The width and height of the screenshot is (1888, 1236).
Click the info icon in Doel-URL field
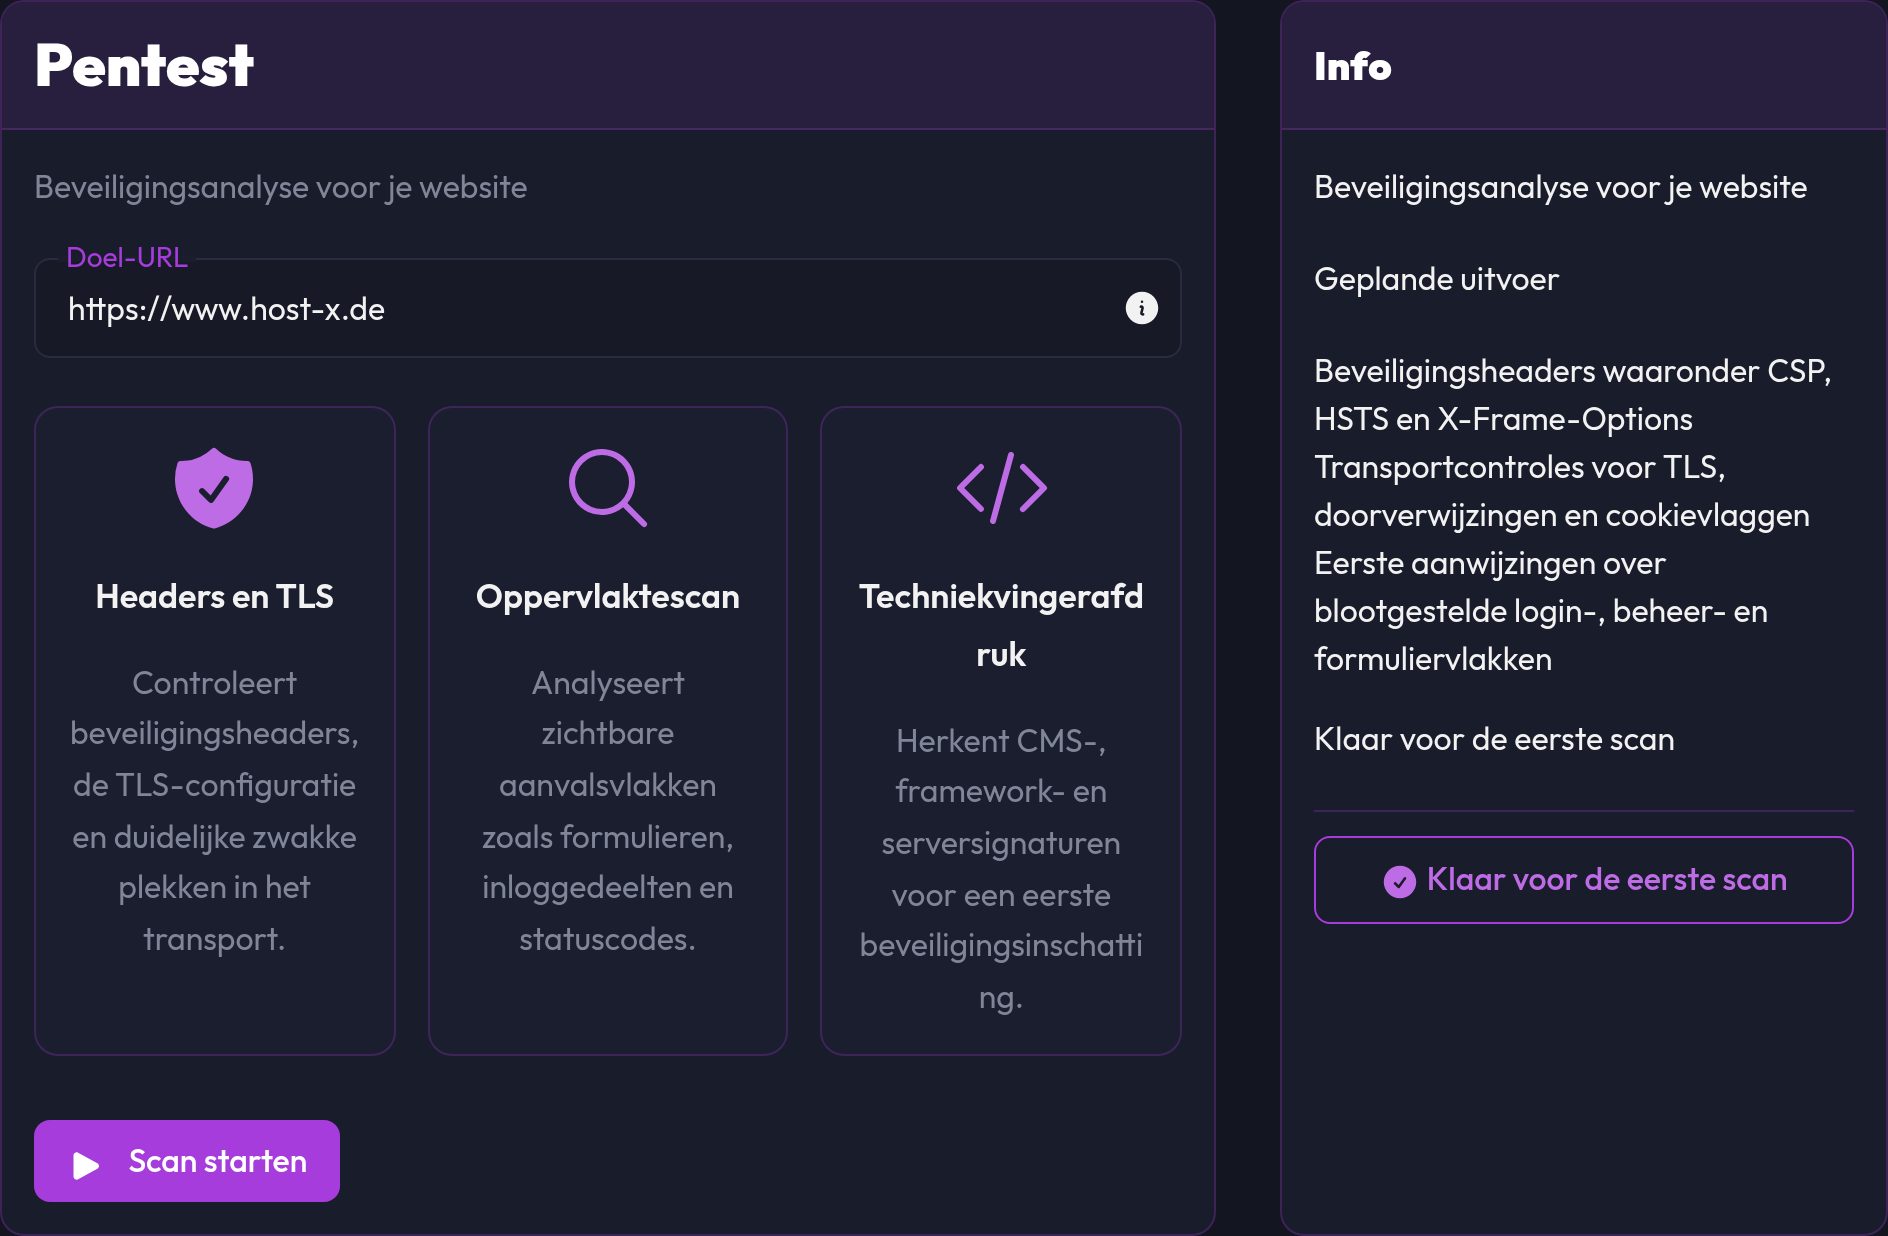click(1141, 308)
